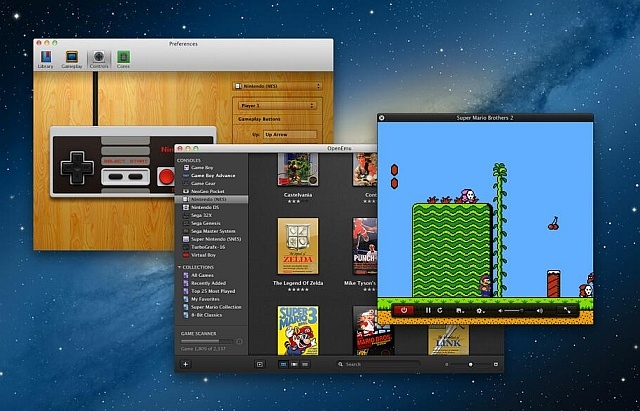
Task: Open the My Favorites collection
Action: click(211, 299)
